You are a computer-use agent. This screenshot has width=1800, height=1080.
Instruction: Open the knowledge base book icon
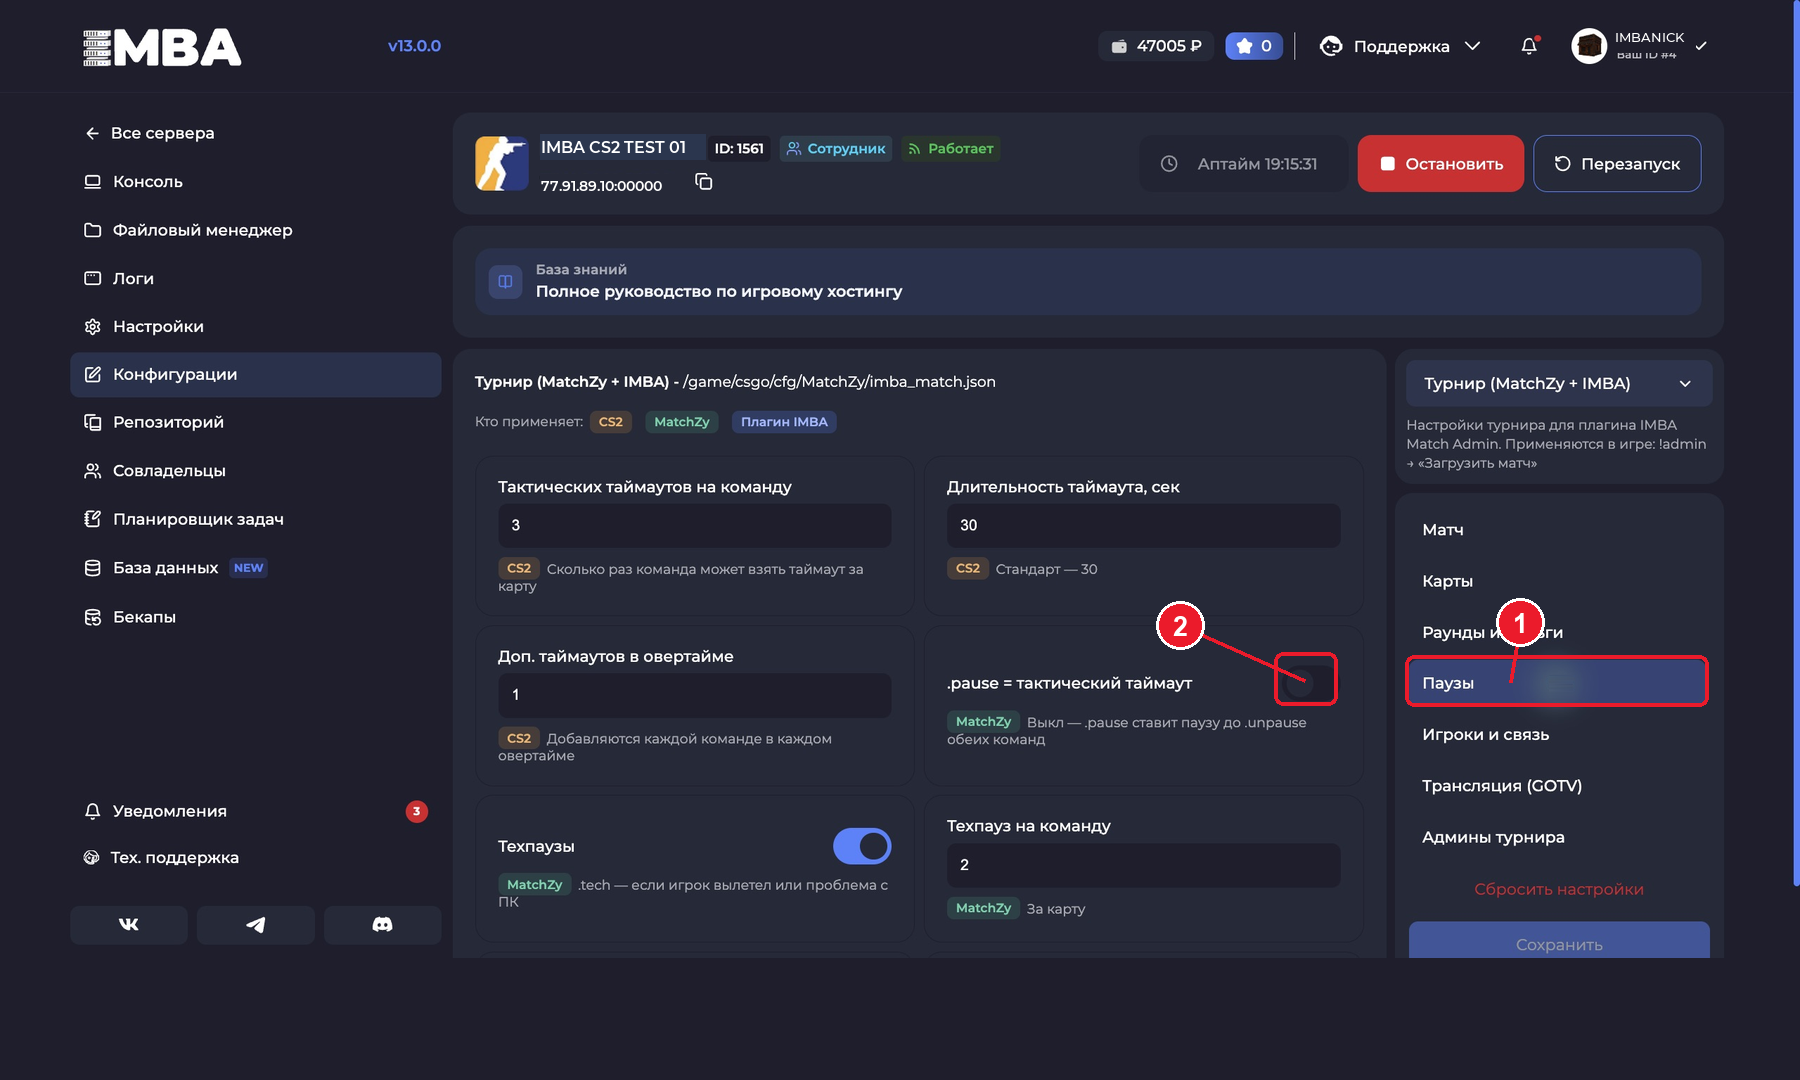coord(505,282)
